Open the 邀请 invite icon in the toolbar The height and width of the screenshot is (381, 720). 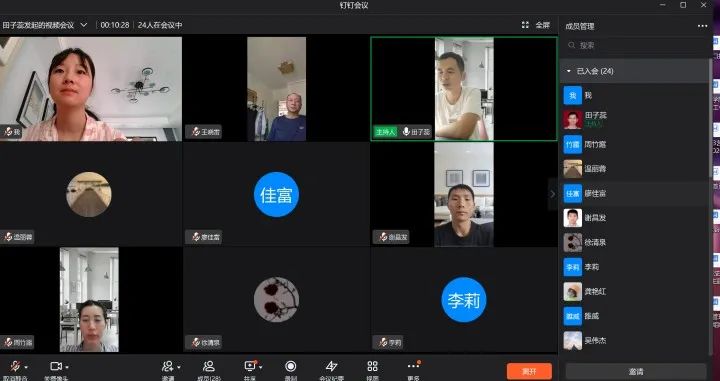[x=168, y=366]
